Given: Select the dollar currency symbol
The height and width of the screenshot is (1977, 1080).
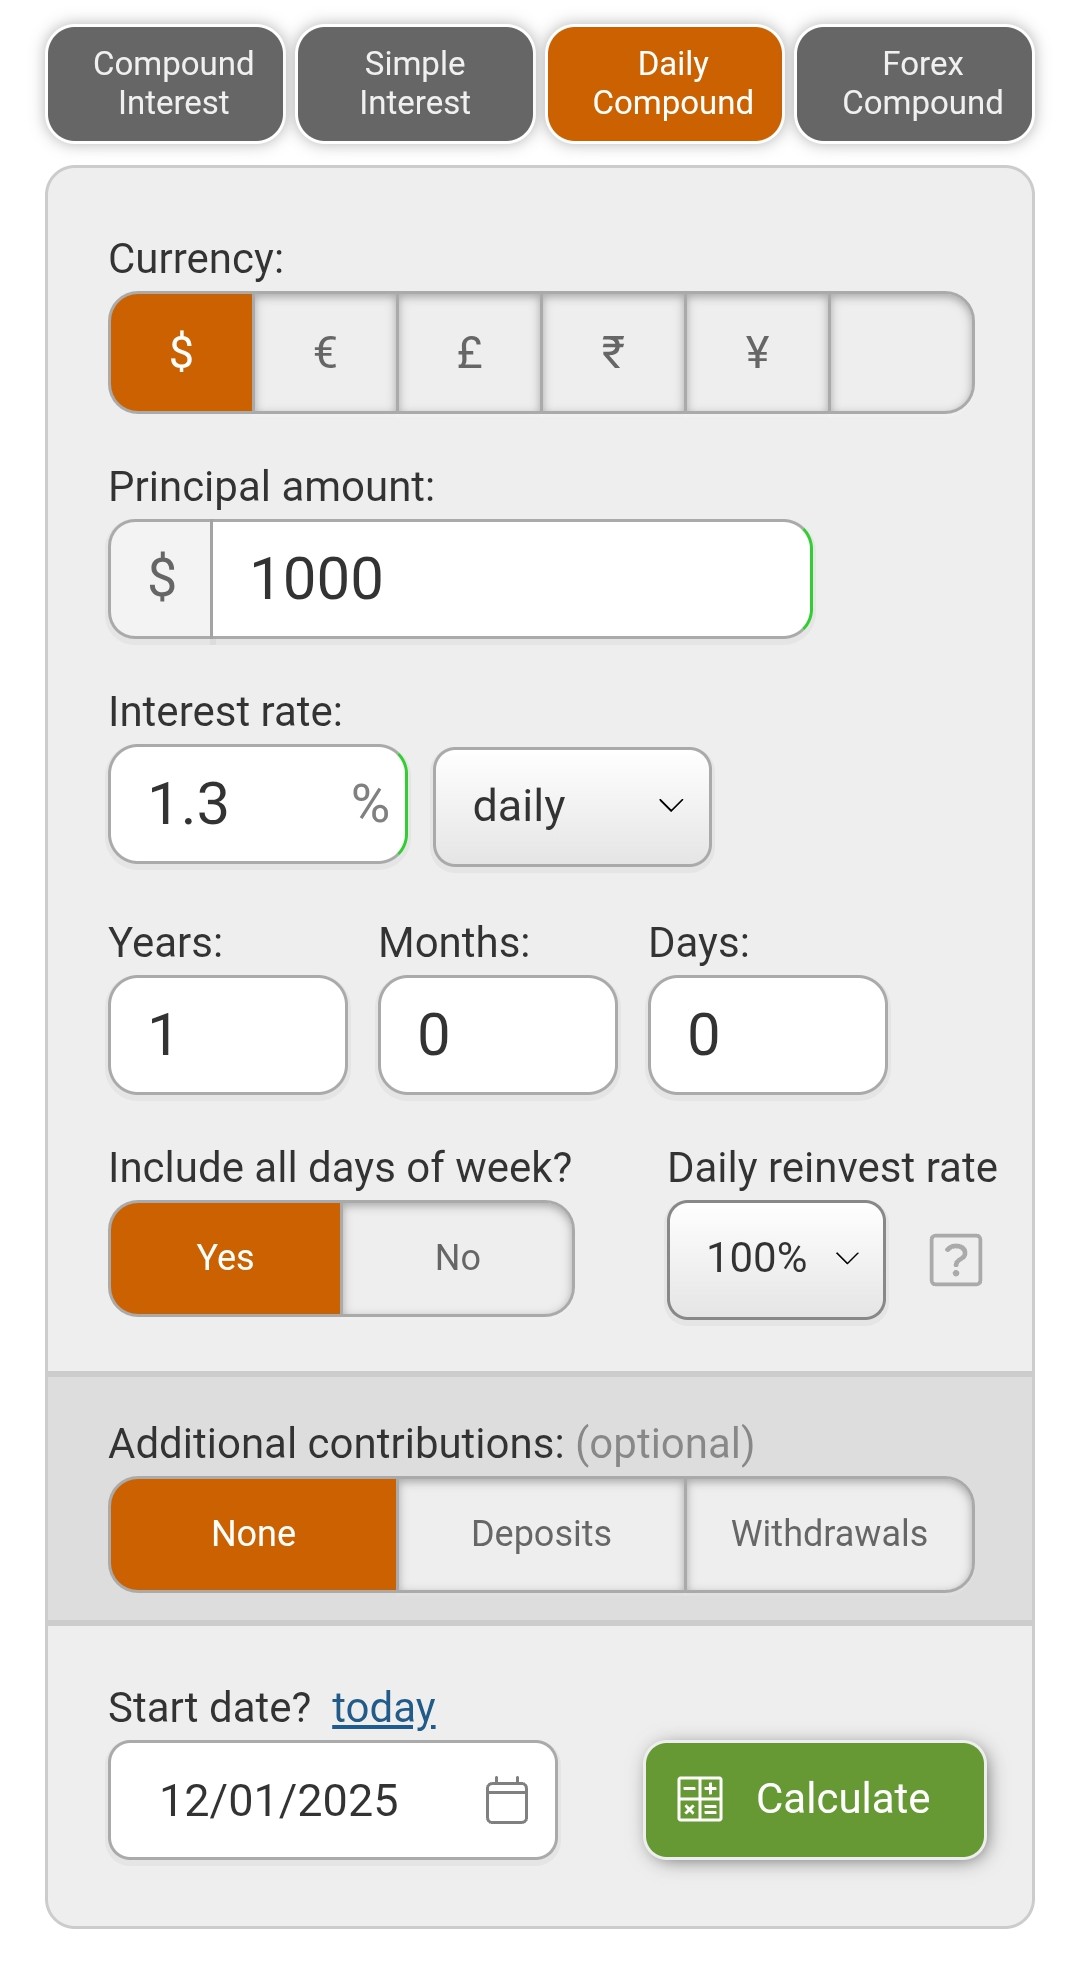Looking at the screenshot, I should tap(181, 352).
